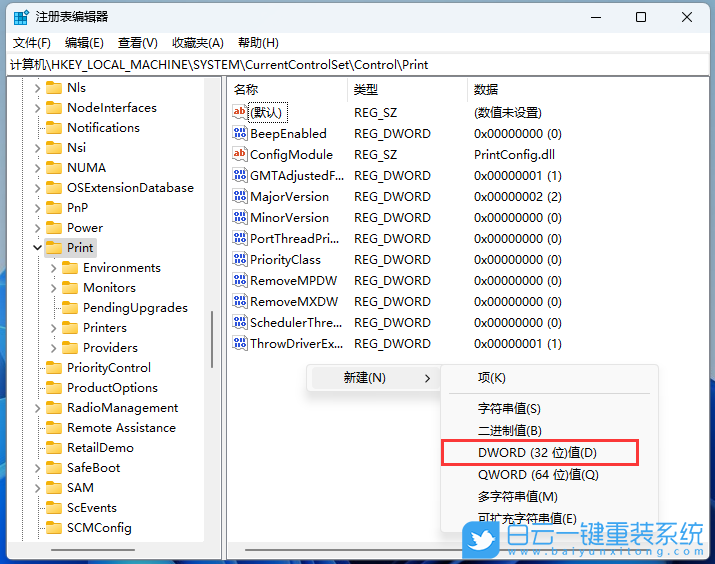Choose 二进制值(B) from submenu
The image size is (715, 564).
[549, 430]
